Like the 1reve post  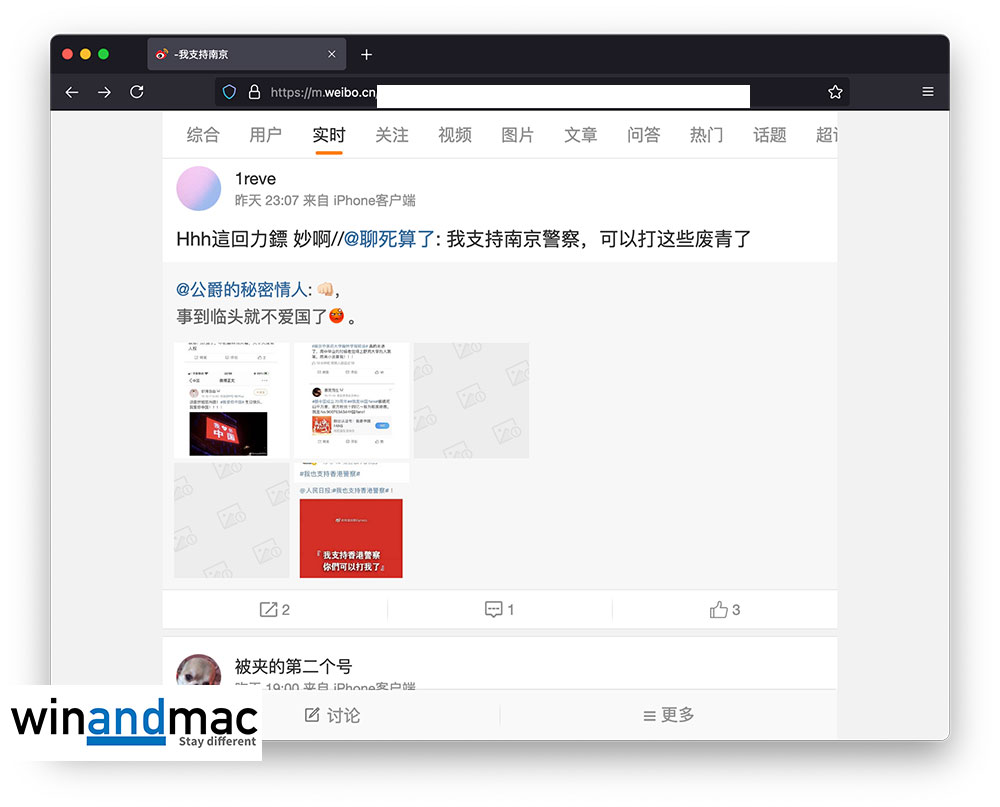(724, 609)
